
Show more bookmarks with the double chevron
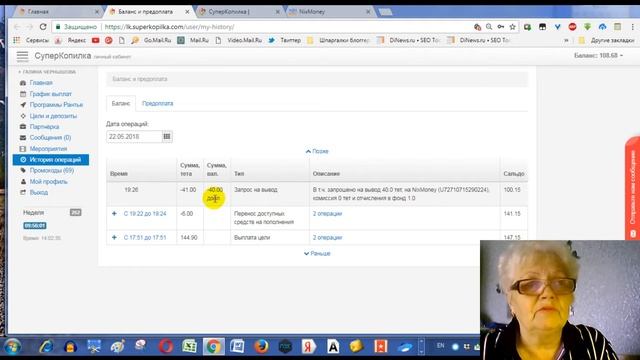567,40
